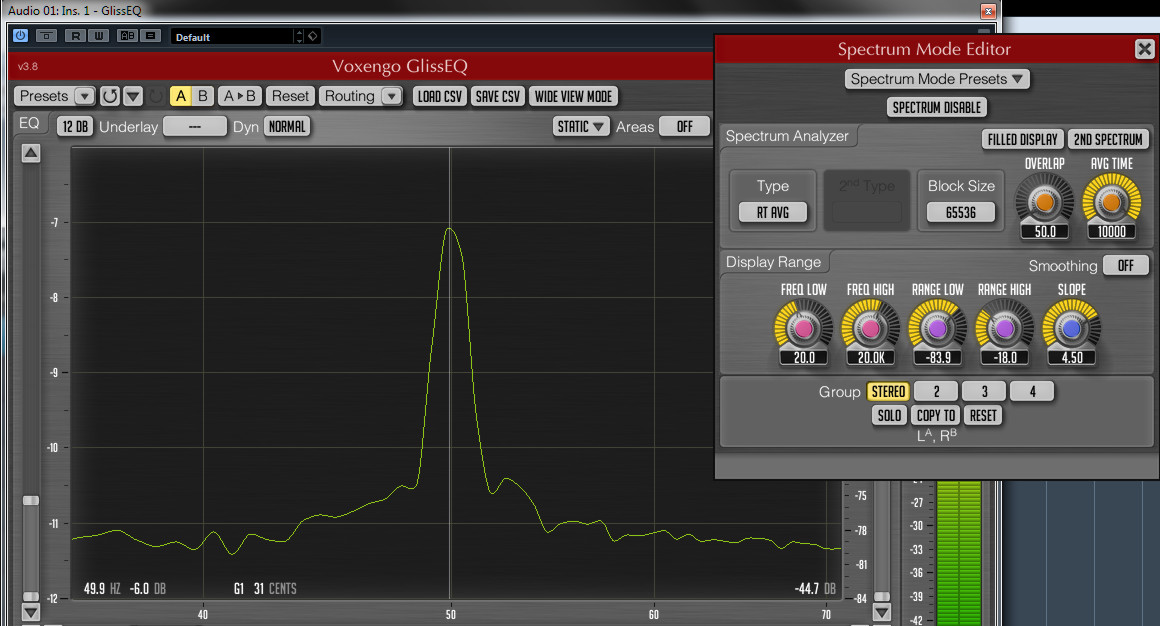The image size is (1160, 626).
Task: Click the greyed-out redo icon
Action: (156, 96)
